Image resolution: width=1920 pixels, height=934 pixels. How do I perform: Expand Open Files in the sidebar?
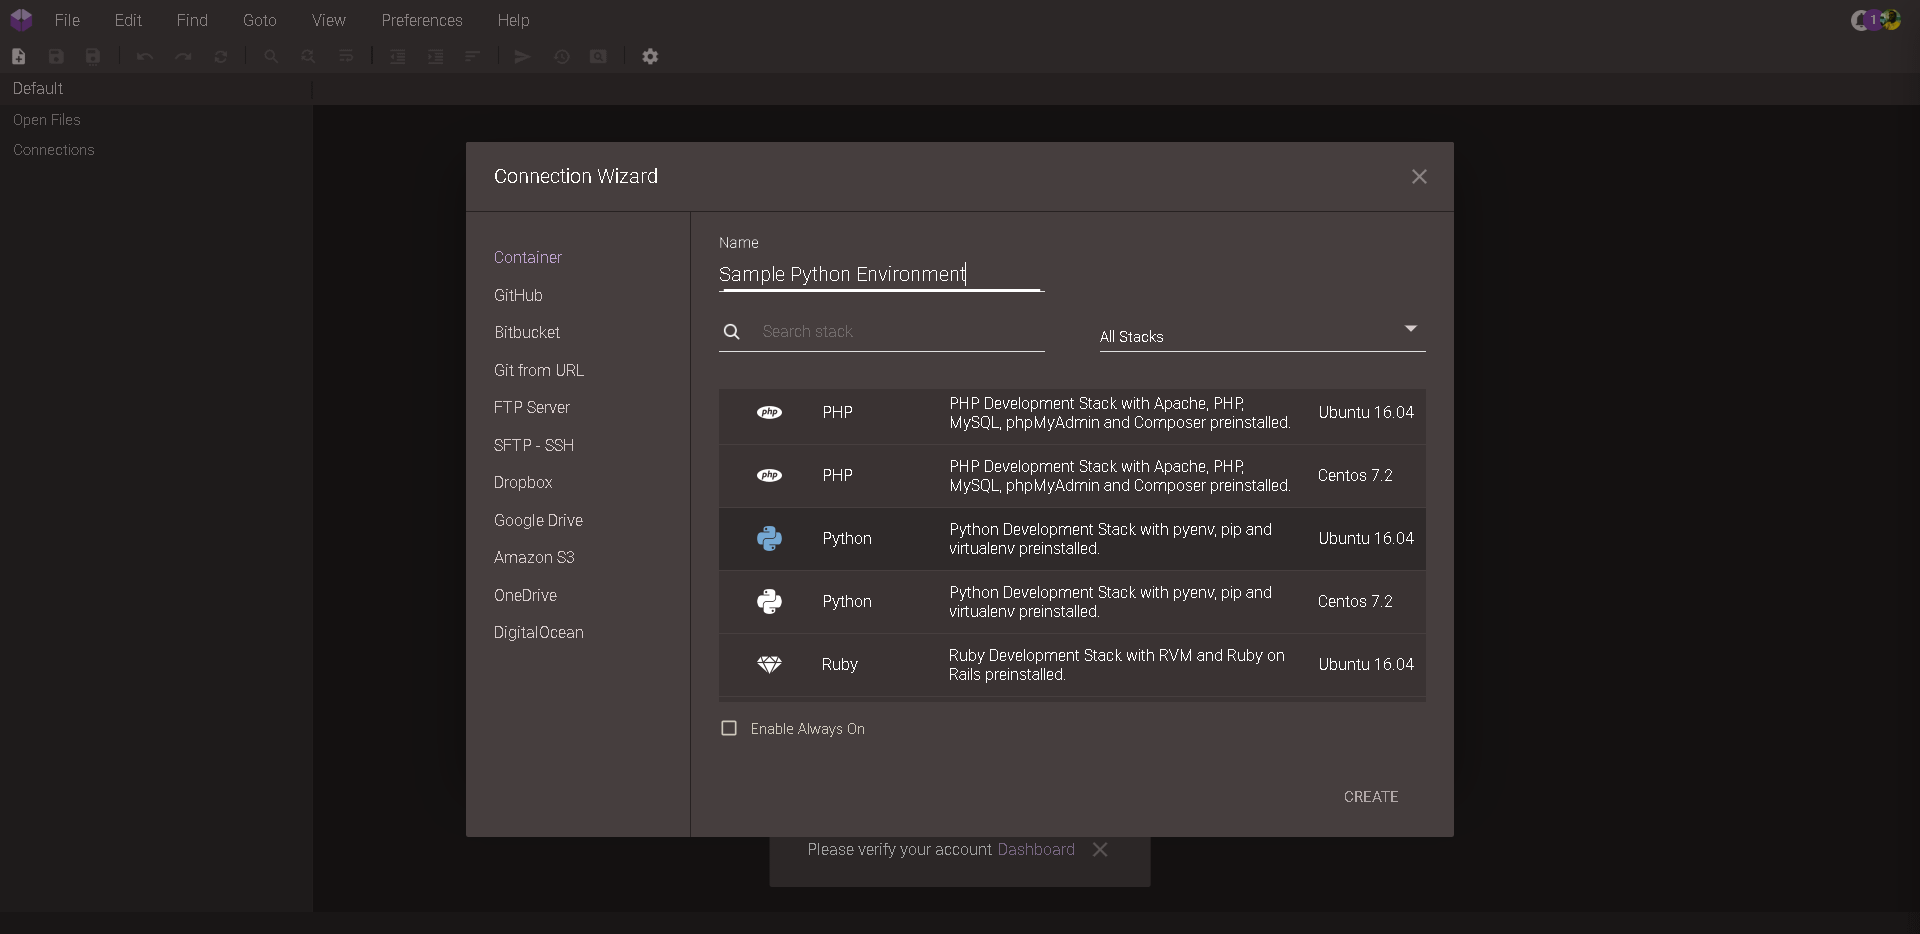pyautogui.click(x=47, y=120)
